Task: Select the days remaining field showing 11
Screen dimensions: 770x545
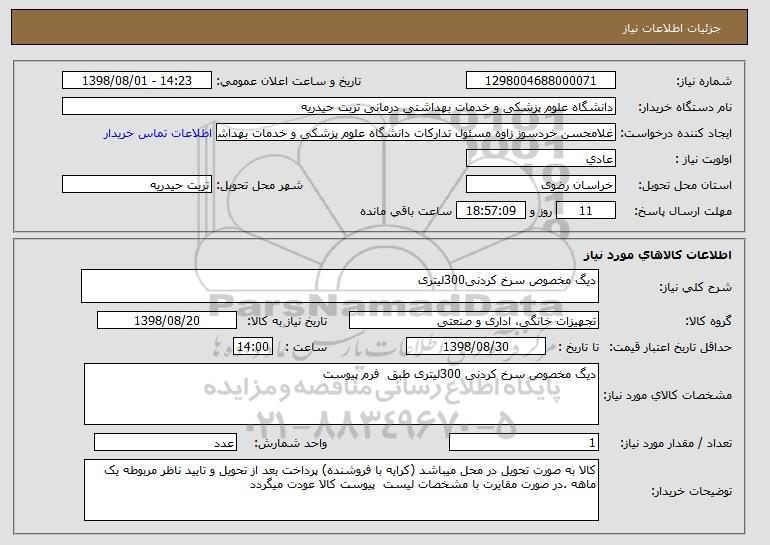Action: [x=586, y=211]
